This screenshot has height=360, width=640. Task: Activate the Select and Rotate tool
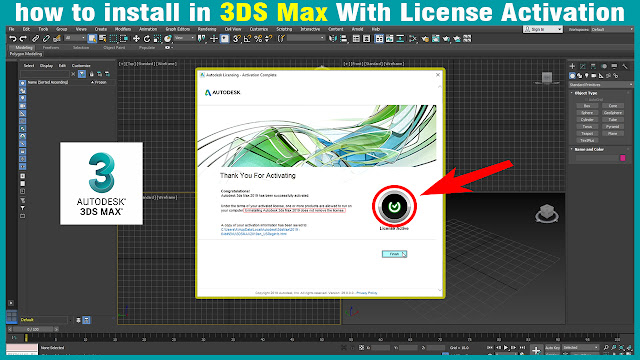[x=147, y=39]
